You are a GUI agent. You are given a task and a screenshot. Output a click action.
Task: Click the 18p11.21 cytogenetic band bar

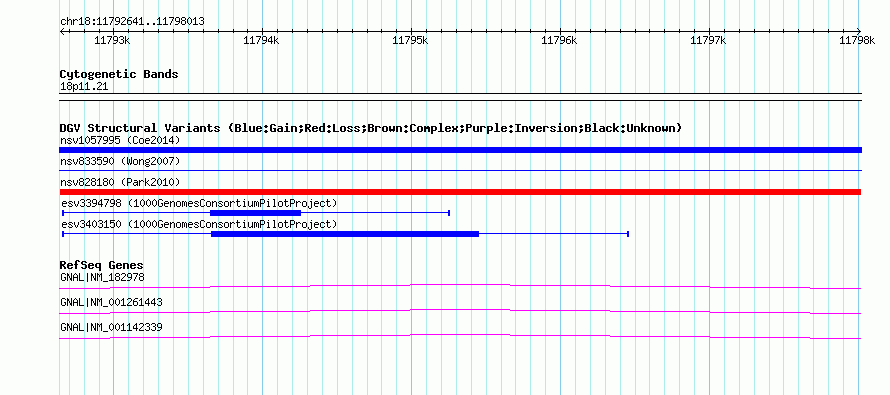460,97
